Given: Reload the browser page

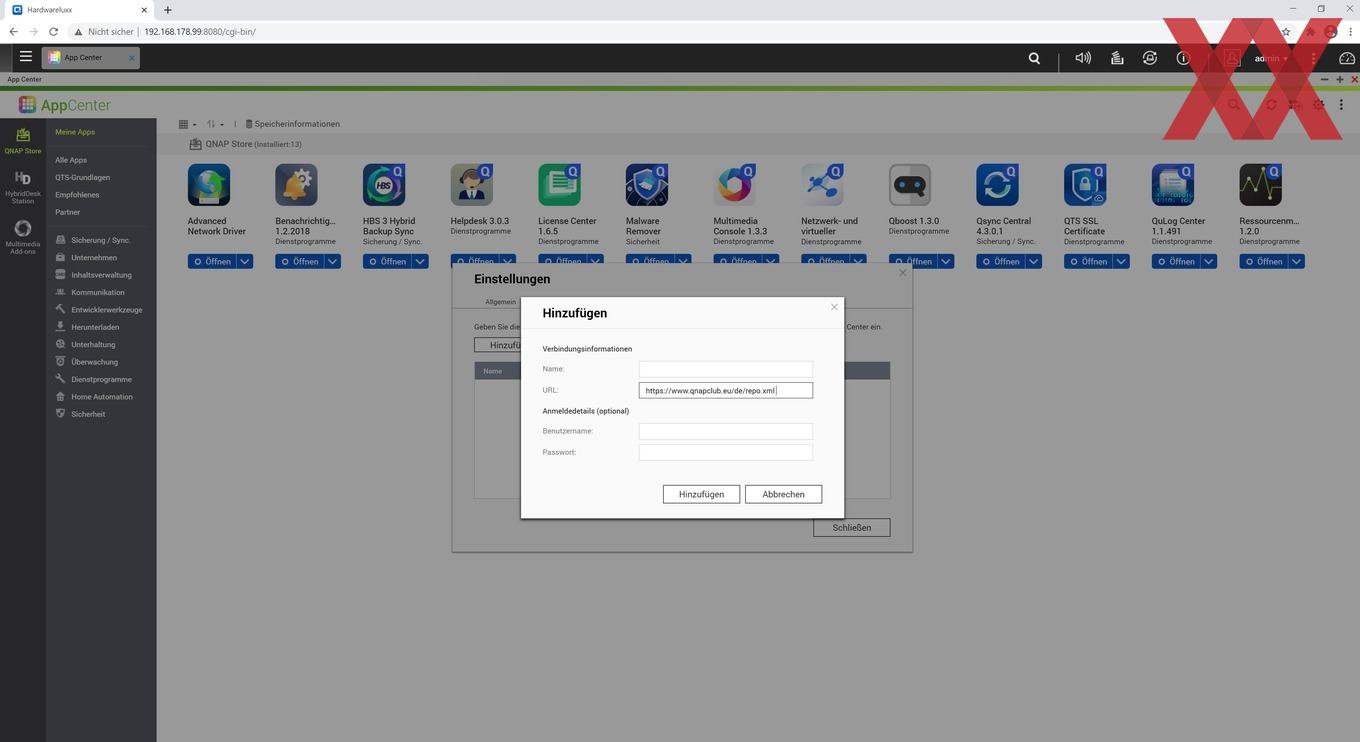Looking at the screenshot, I should pyautogui.click(x=53, y=32).
